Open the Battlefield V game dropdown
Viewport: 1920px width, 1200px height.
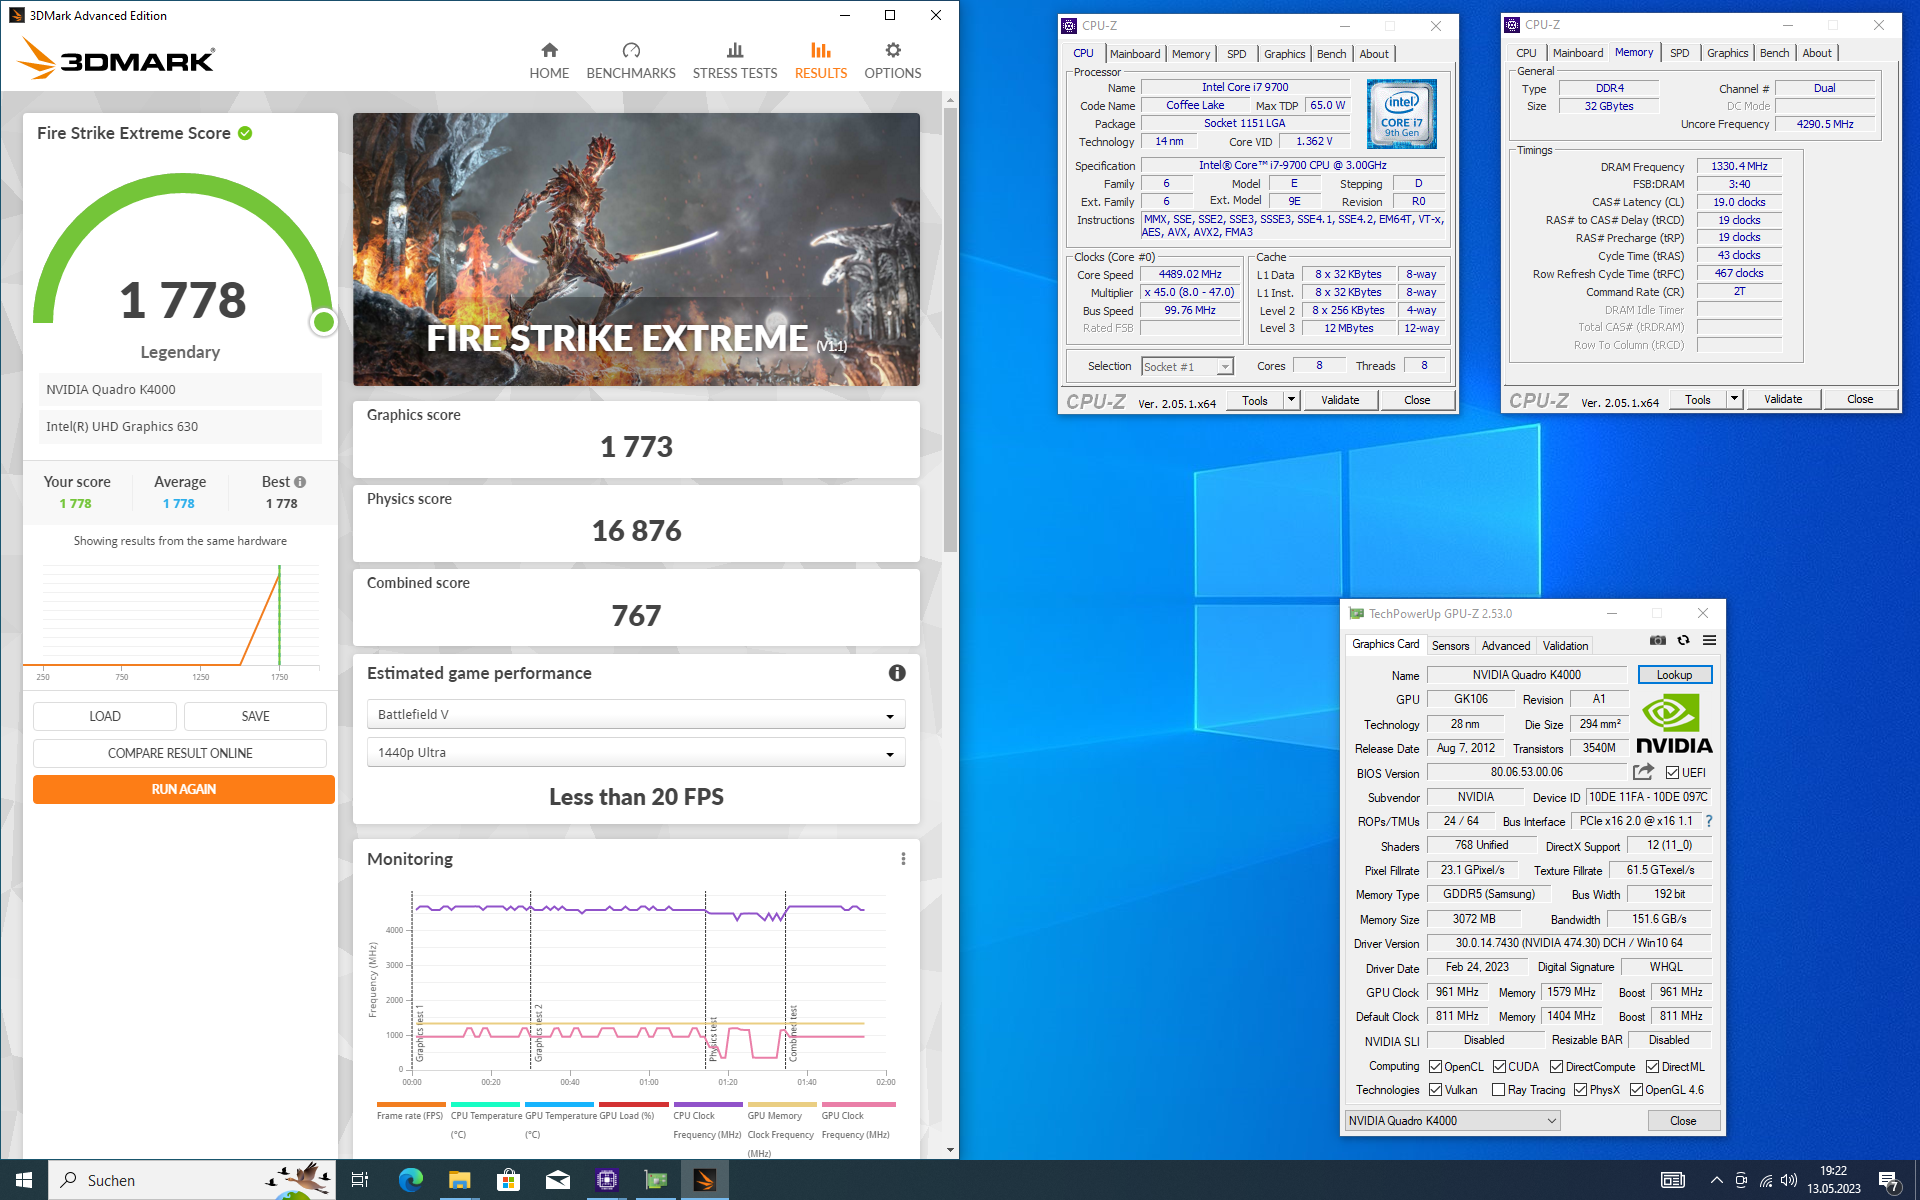click(x=636, y=715)
